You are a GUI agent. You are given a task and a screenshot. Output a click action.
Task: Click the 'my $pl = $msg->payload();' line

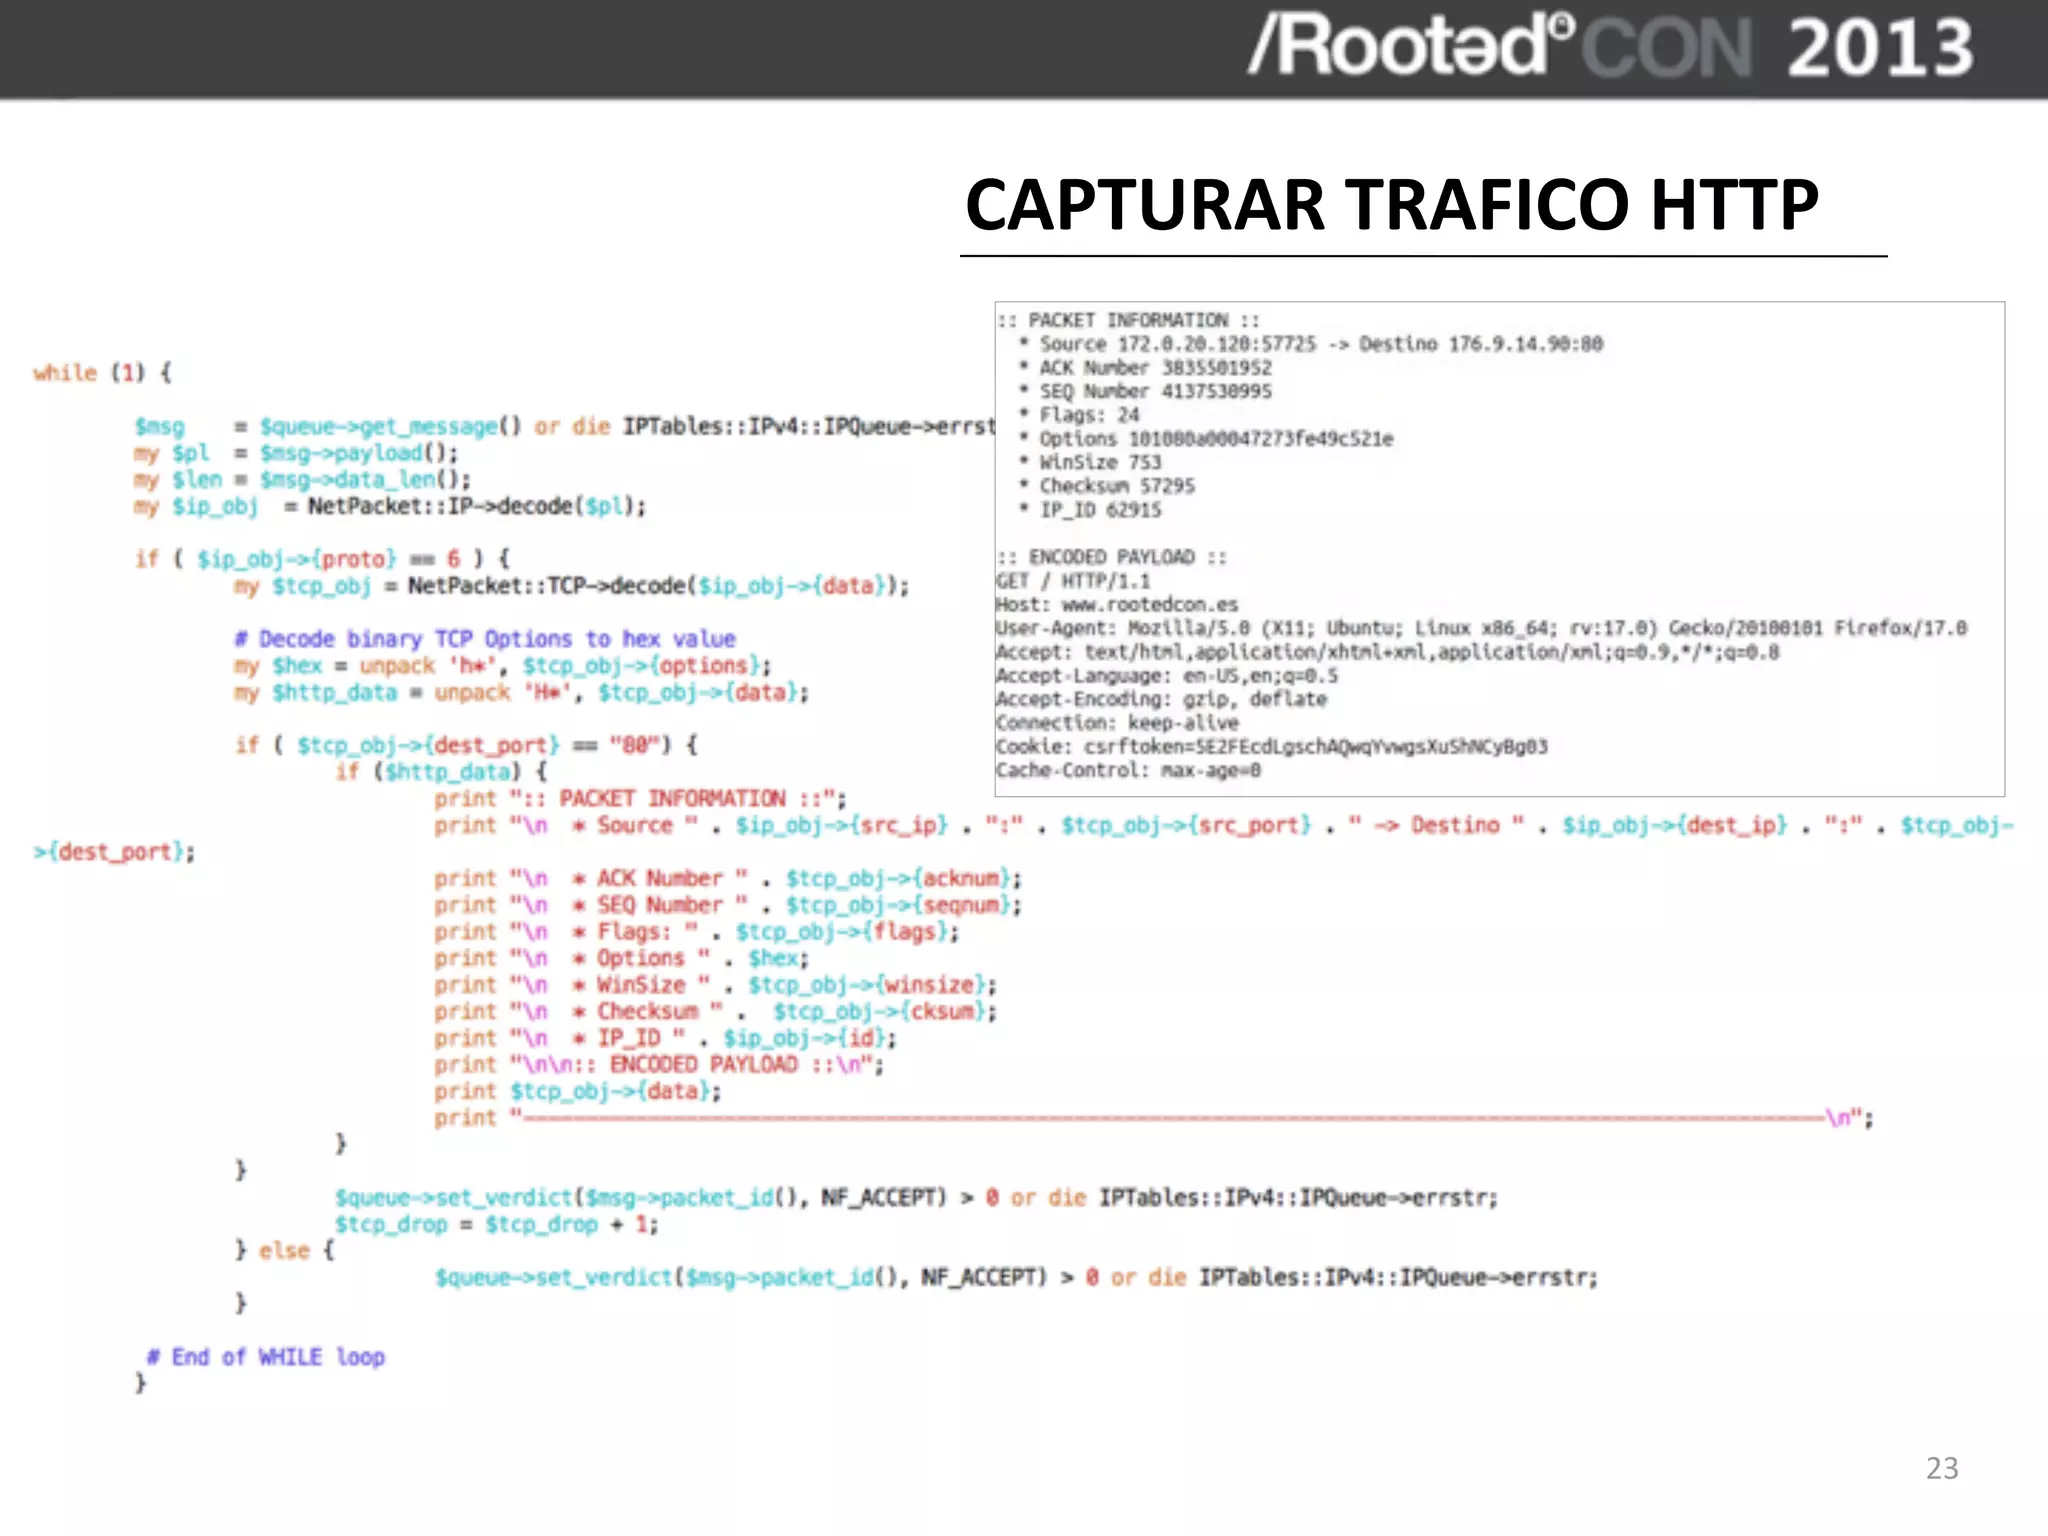[296, 453]
